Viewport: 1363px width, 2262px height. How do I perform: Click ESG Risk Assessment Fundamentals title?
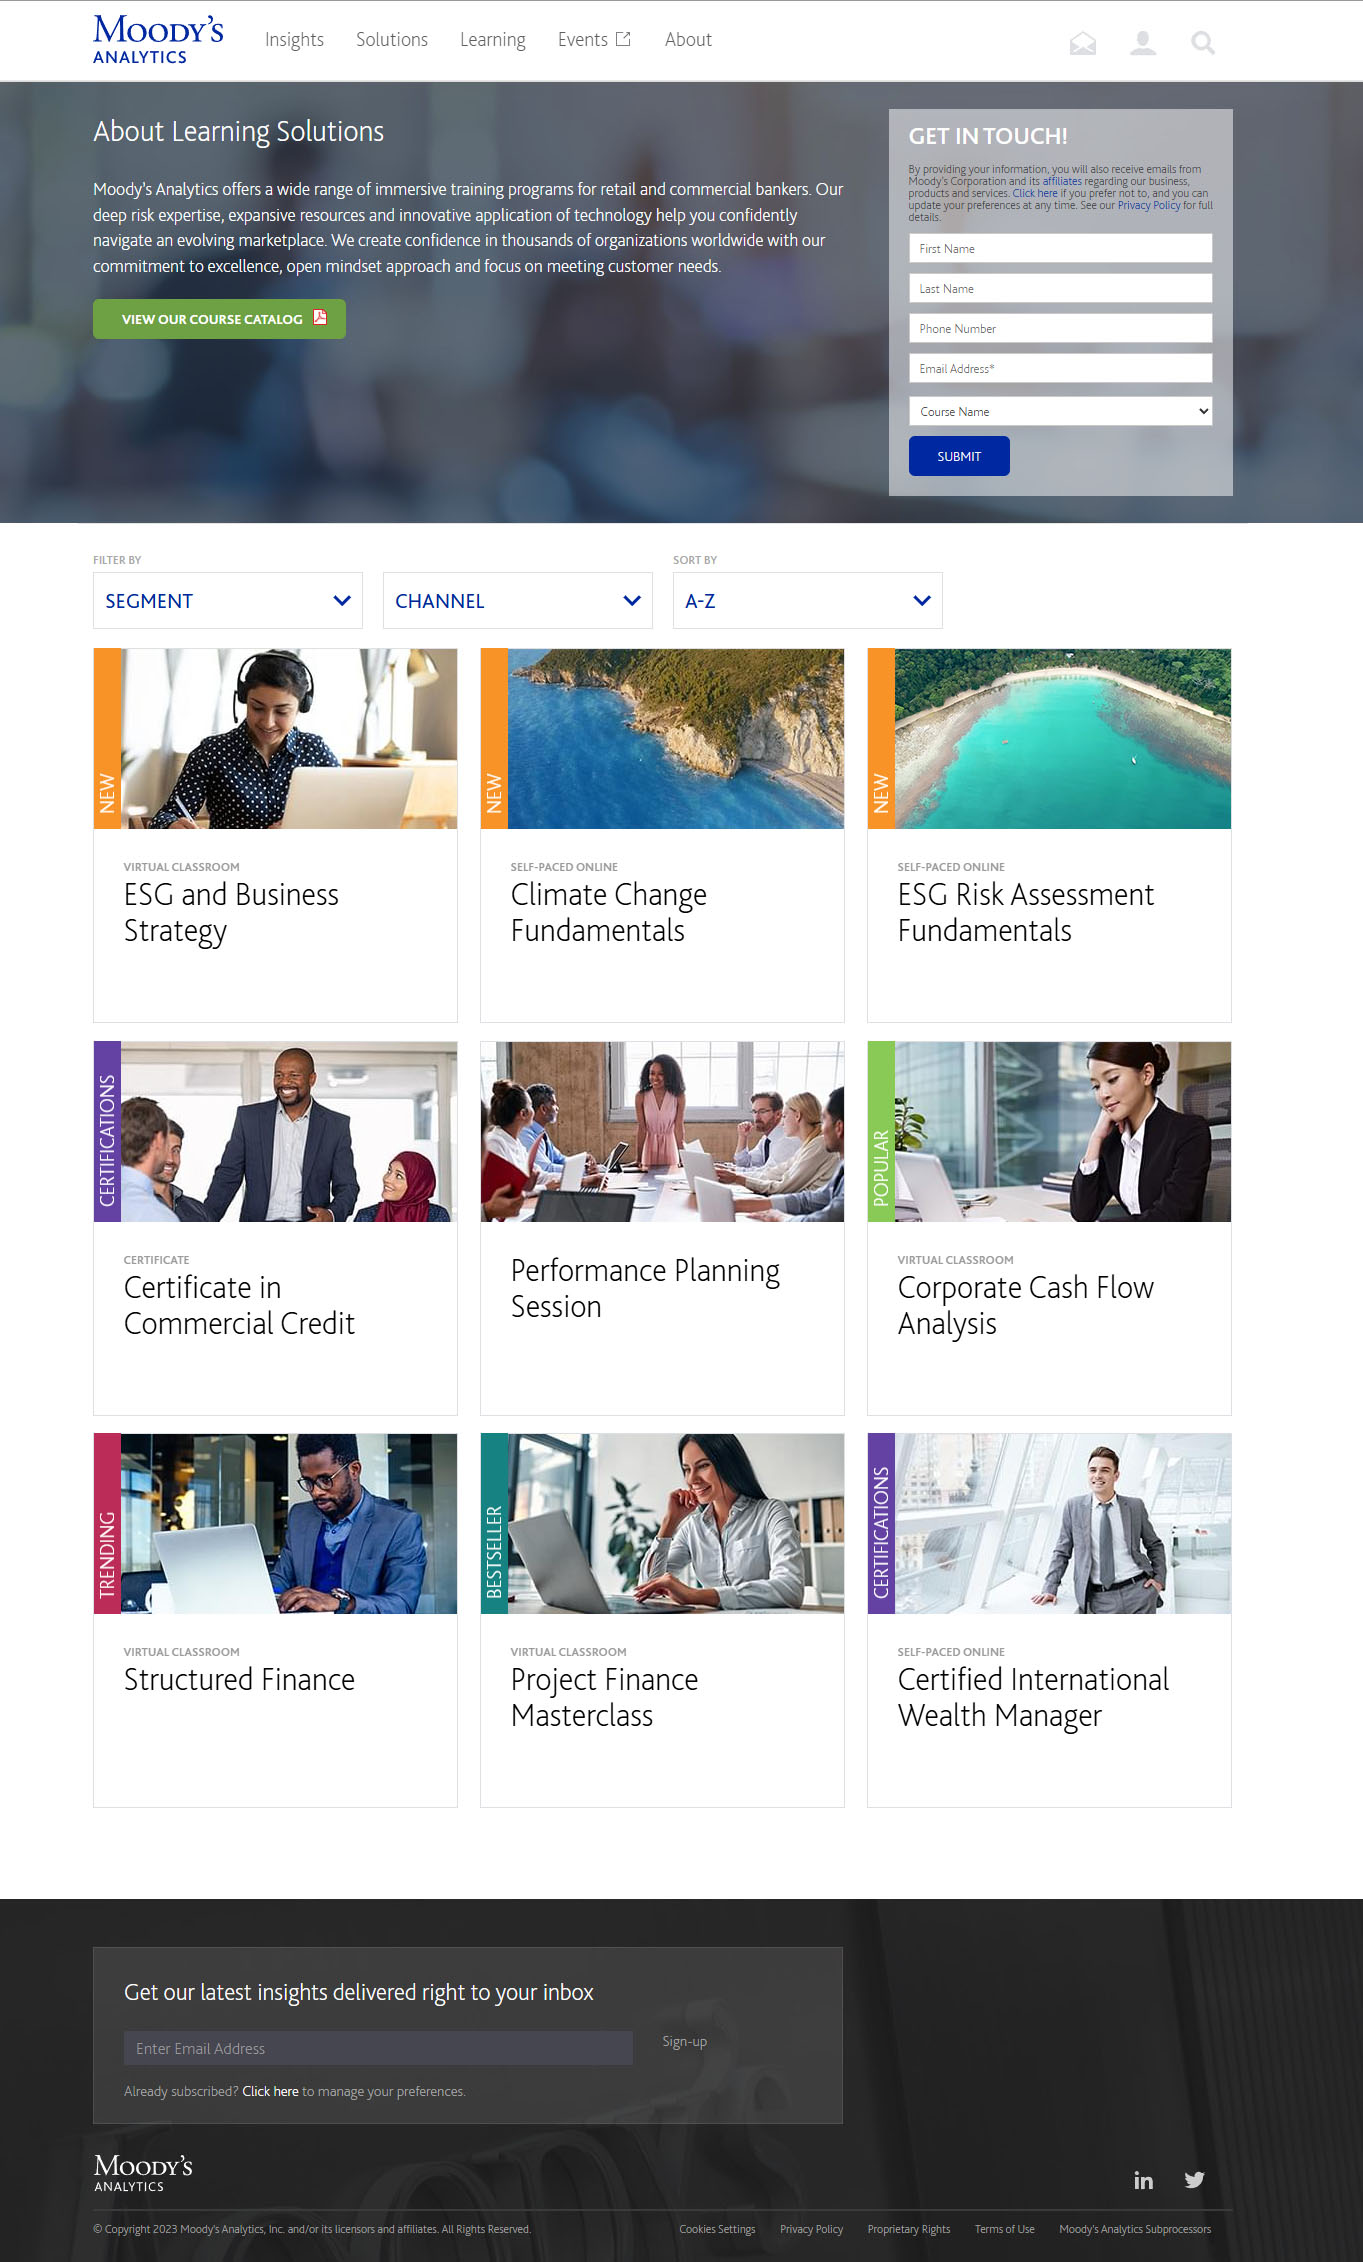1025,913
